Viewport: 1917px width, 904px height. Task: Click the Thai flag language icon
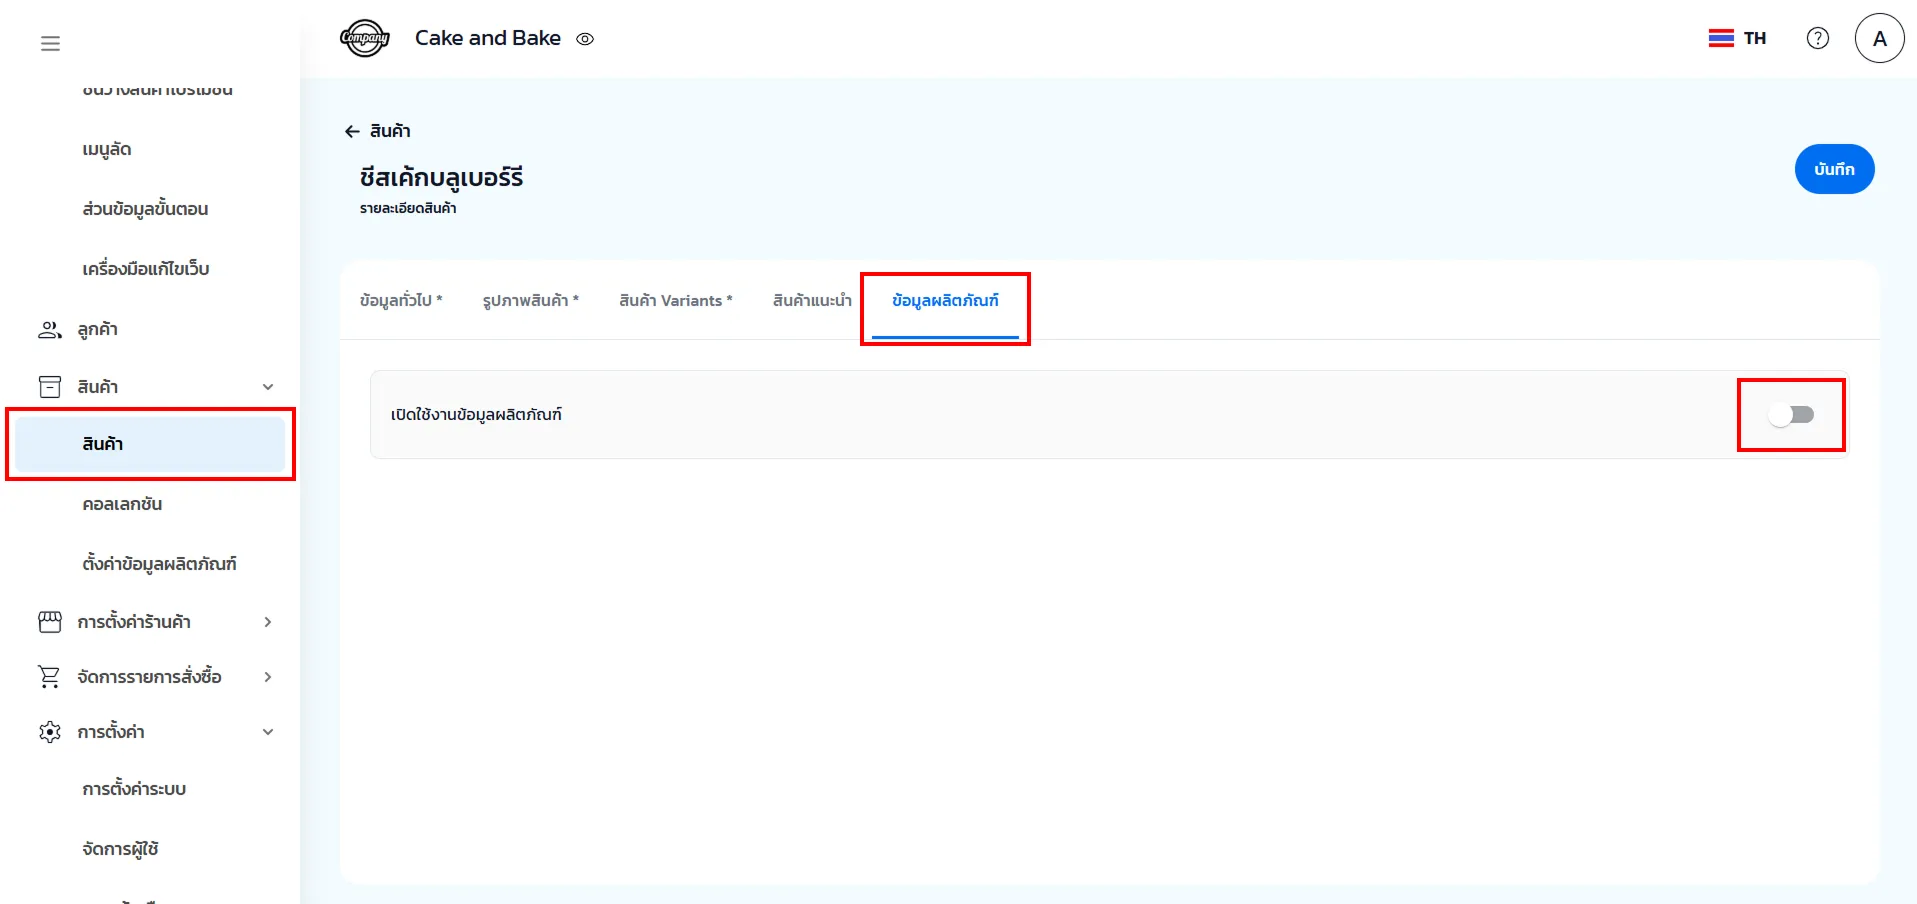pos(1720,38)
